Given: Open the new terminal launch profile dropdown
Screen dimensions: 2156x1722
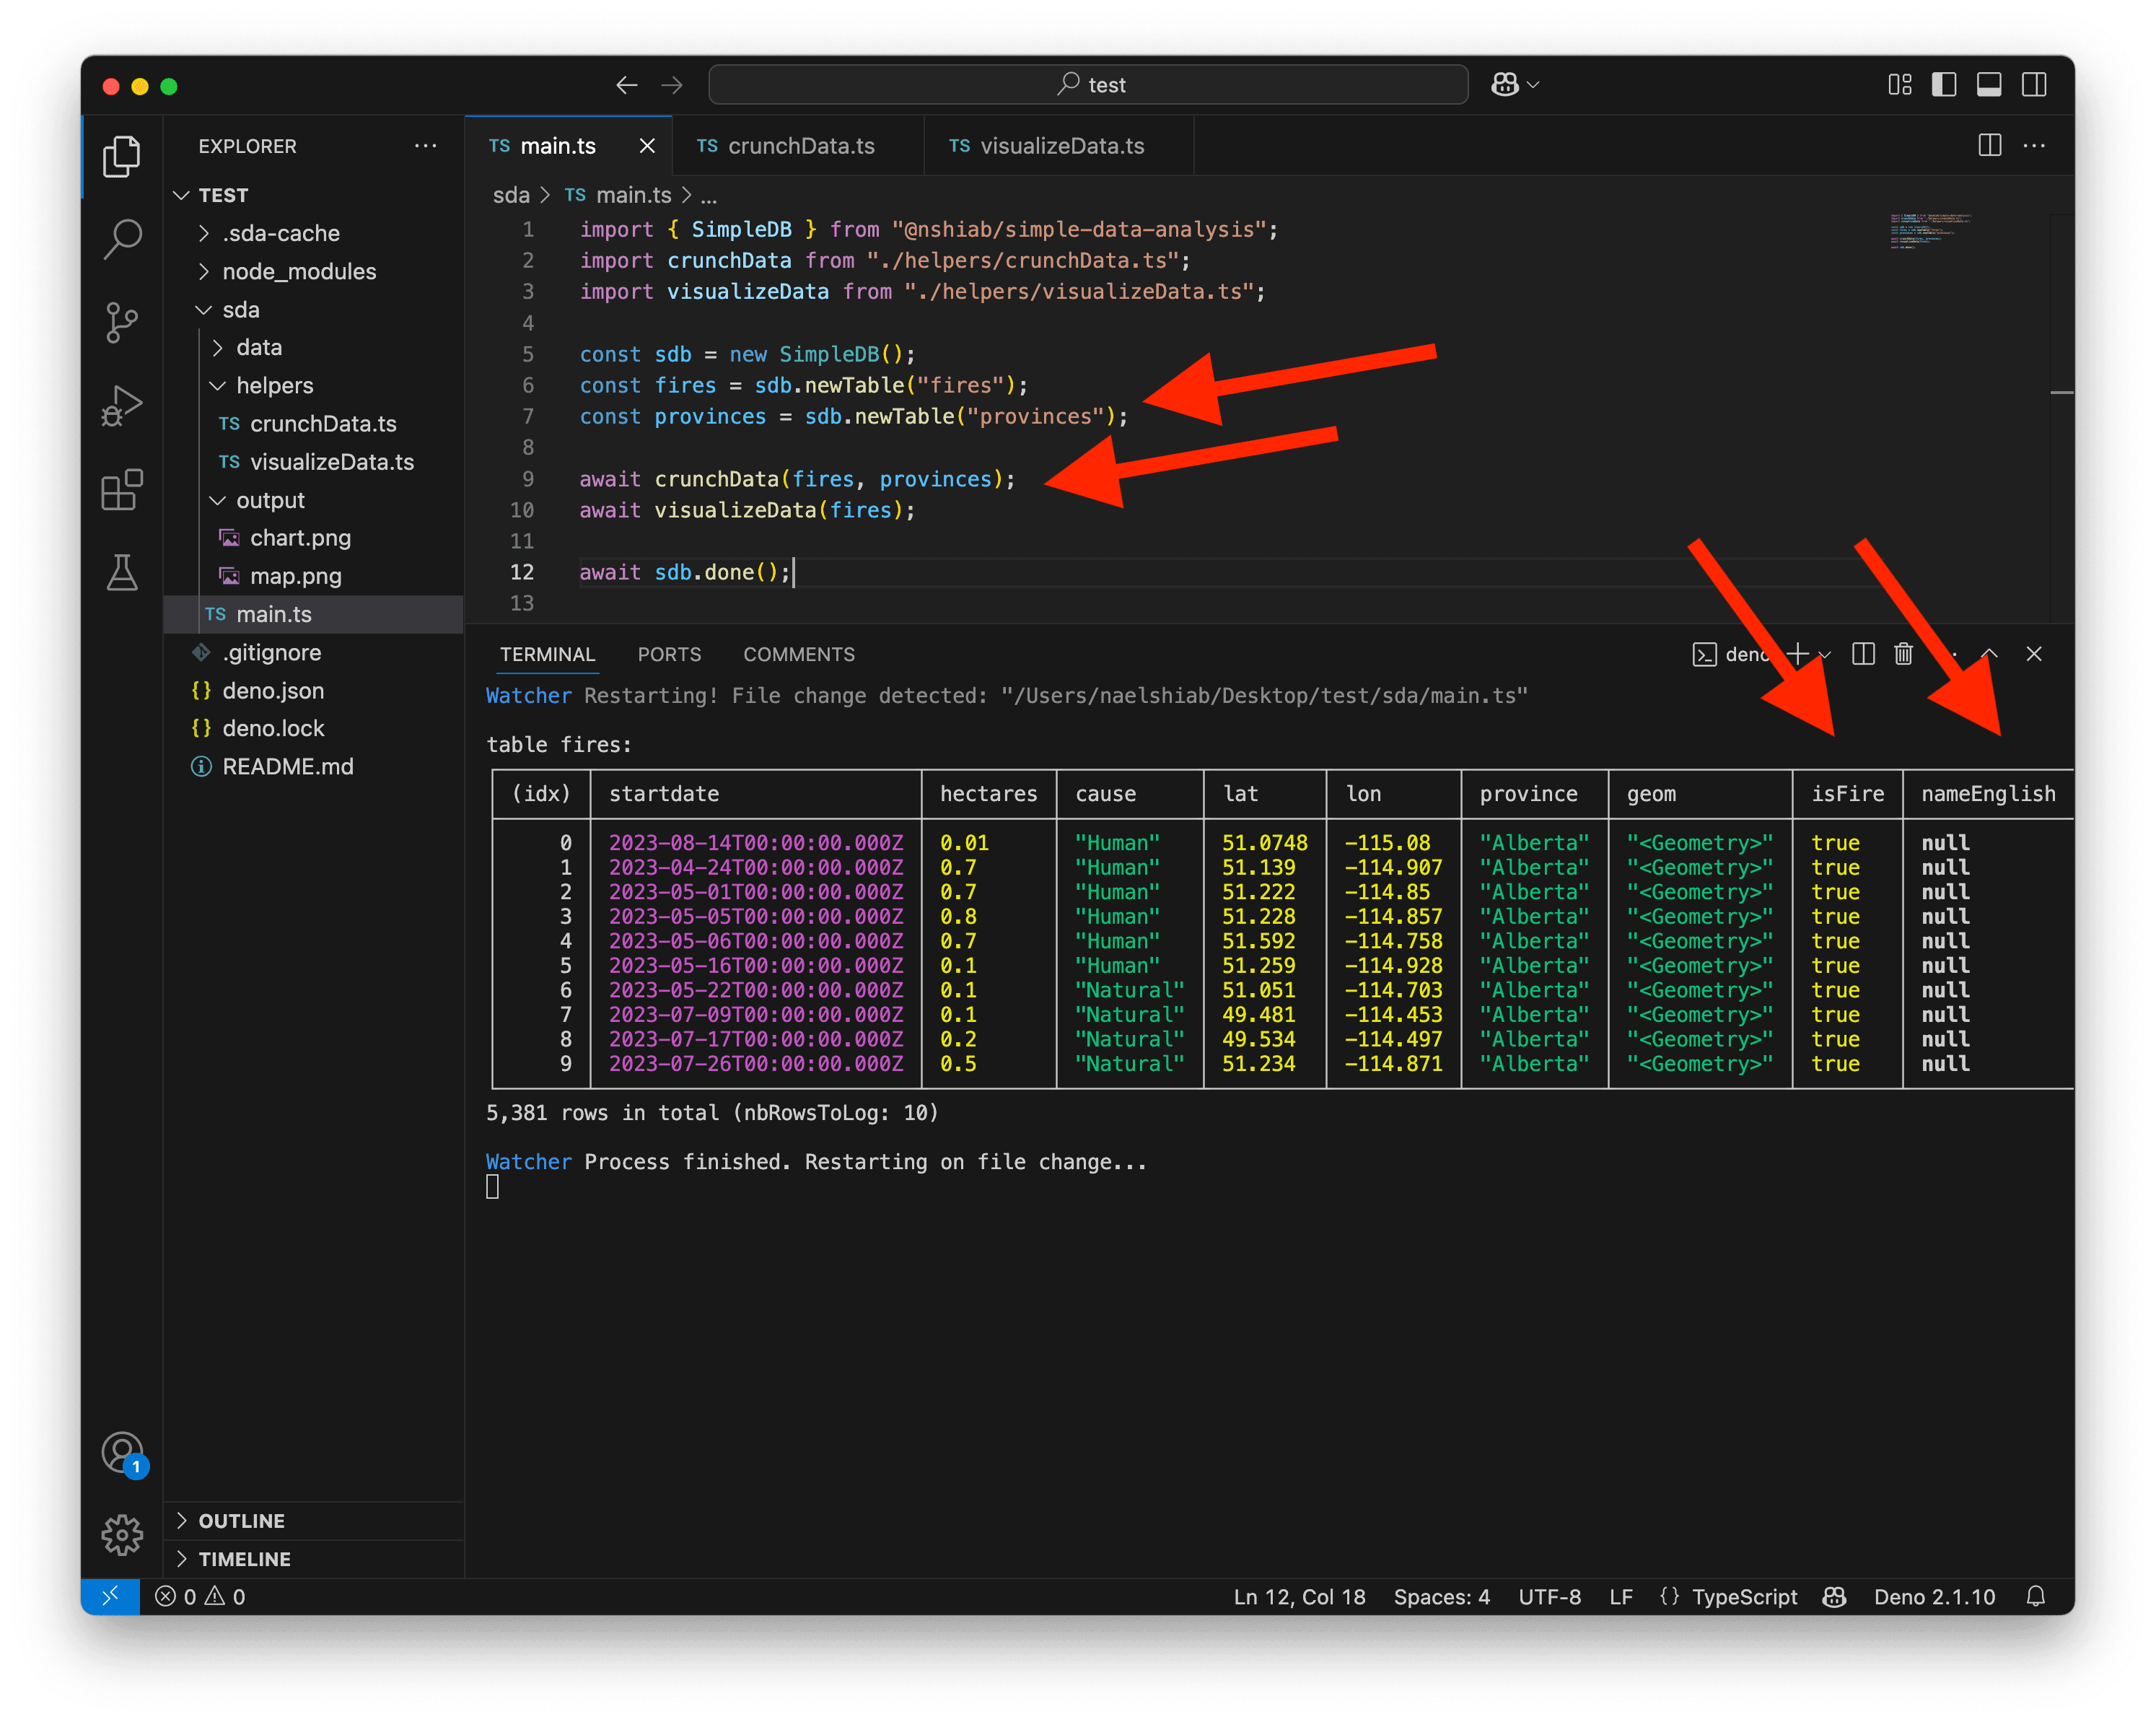Looking at the screenshot, I should click(1825, 654).
